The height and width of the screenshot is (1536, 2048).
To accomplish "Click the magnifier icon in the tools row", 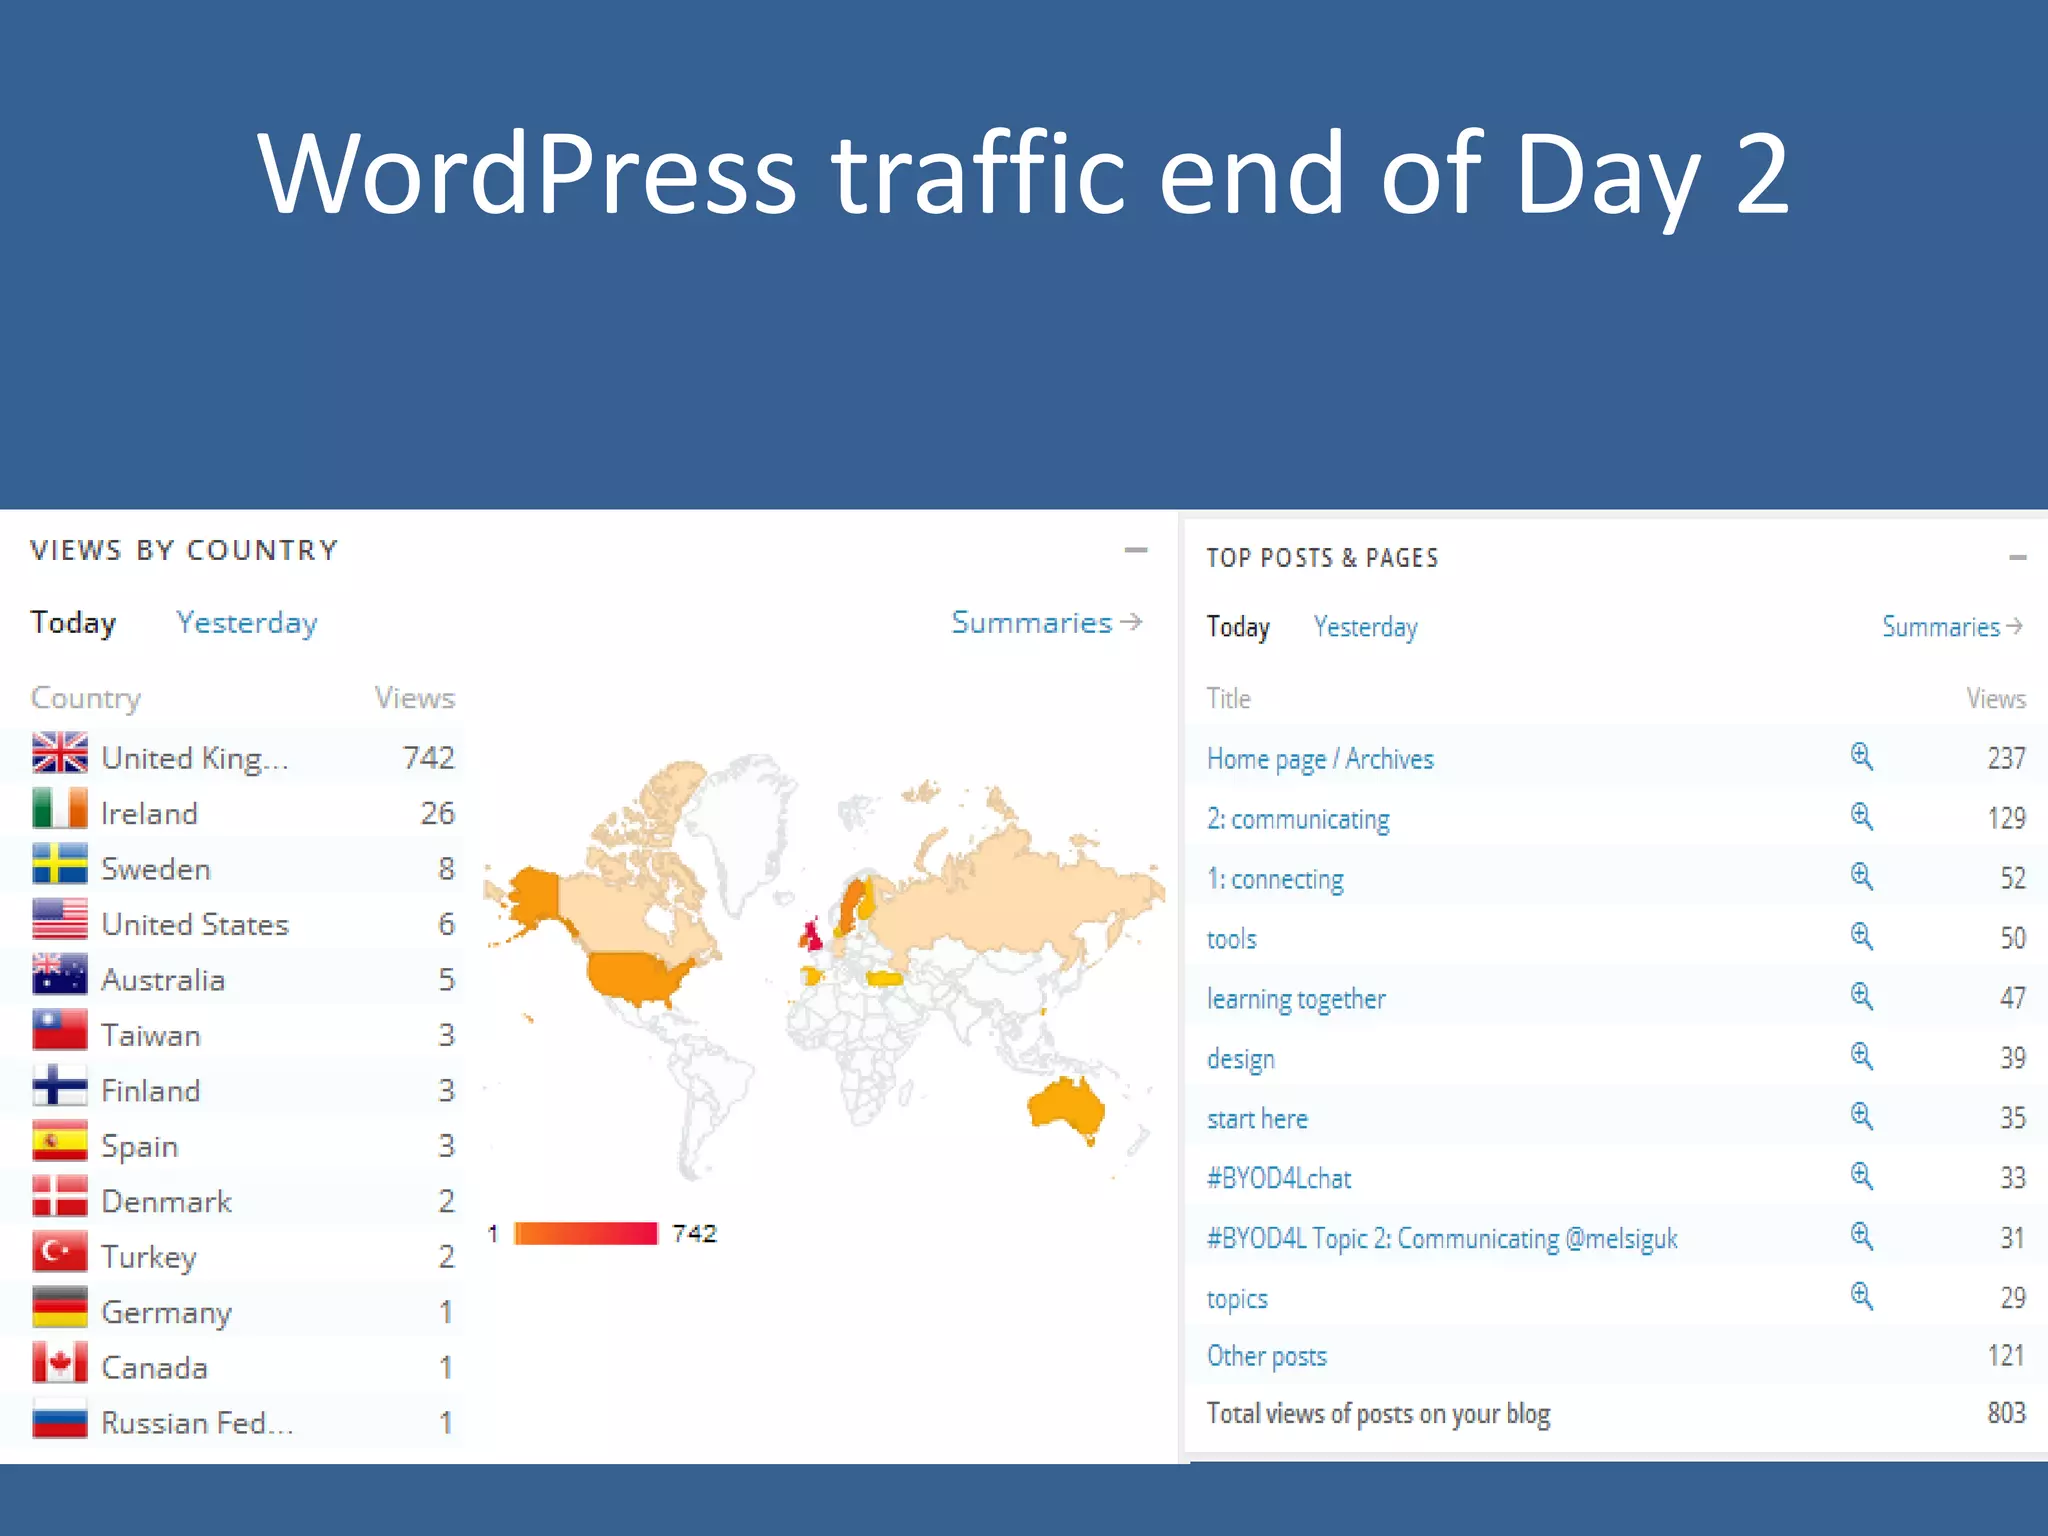I will pos(1861,936).
